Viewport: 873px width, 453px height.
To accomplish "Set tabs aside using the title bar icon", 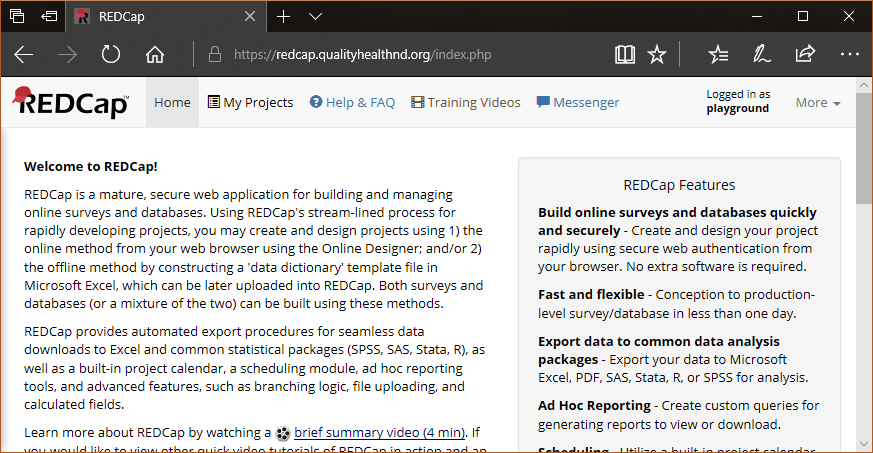I will pyautogui.click(x=49, y=16).
